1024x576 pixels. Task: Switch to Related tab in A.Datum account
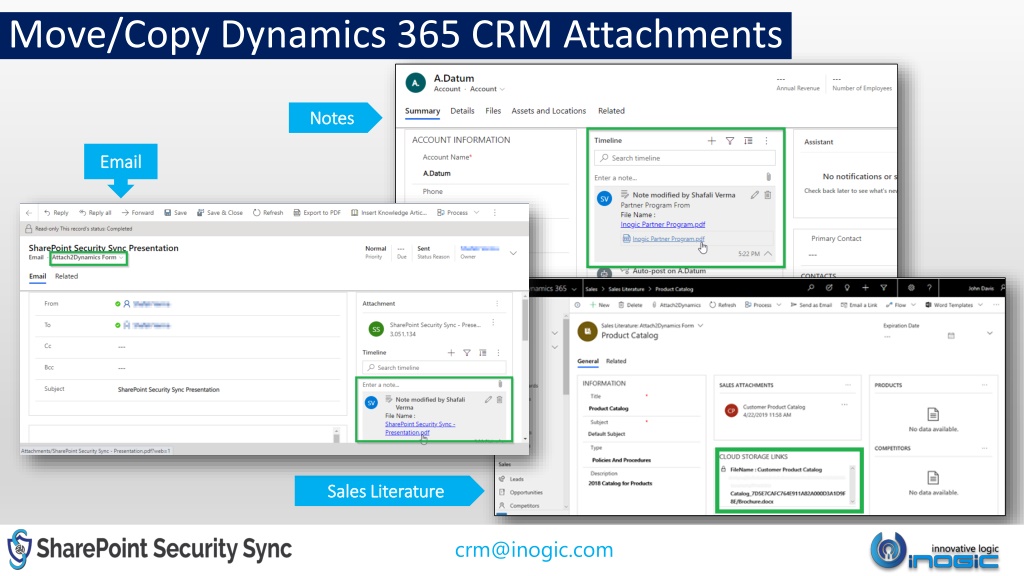[x=611, y=111]
